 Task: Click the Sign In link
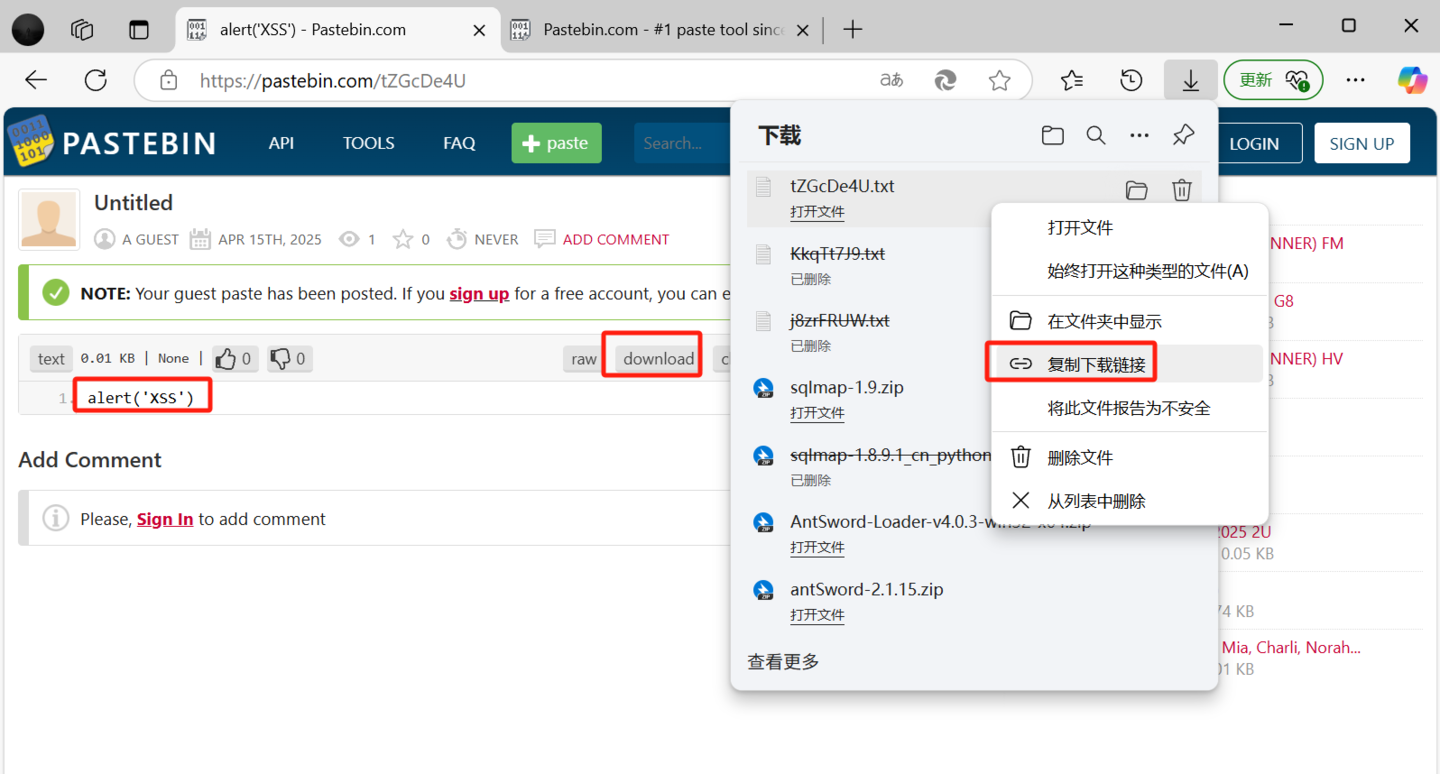165,519
